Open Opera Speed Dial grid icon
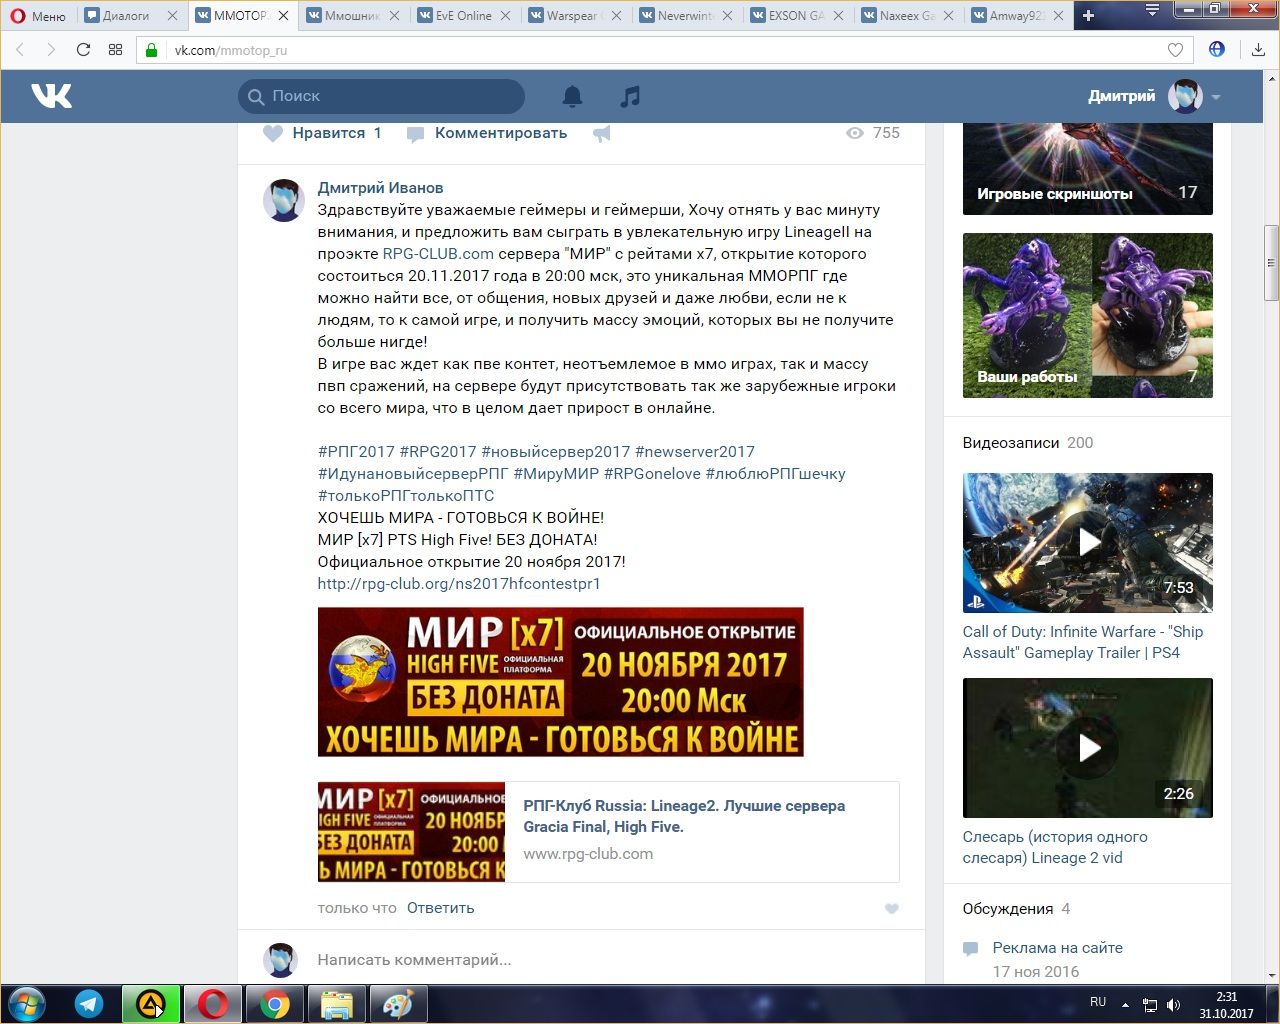The image size is (1280, 1024). point(115,50)
